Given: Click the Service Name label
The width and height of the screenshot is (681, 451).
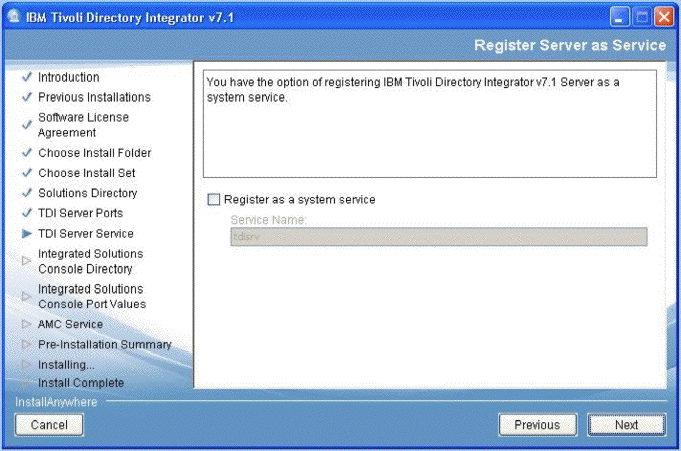Looking at the screenshot, I should [x=268, y=220].
